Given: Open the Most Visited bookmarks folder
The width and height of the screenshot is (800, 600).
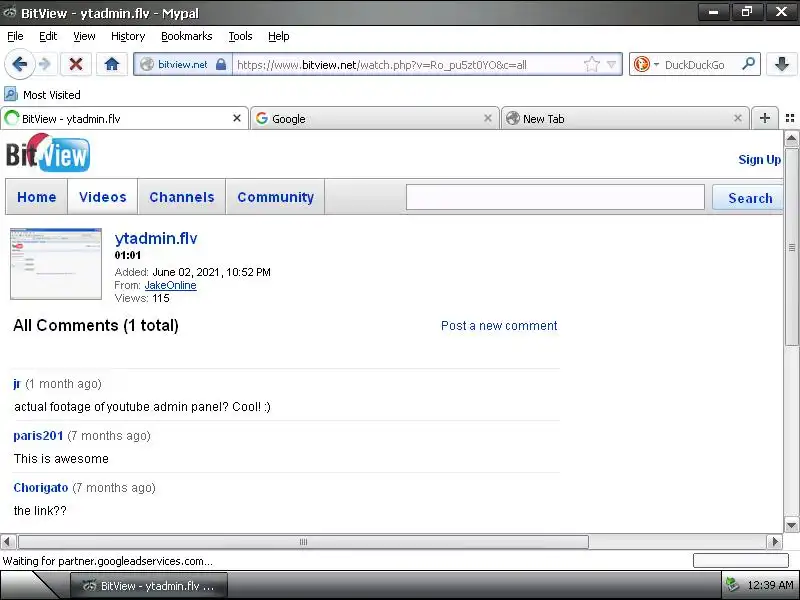Looking at the screenshot, I should [x=42, y=94].
